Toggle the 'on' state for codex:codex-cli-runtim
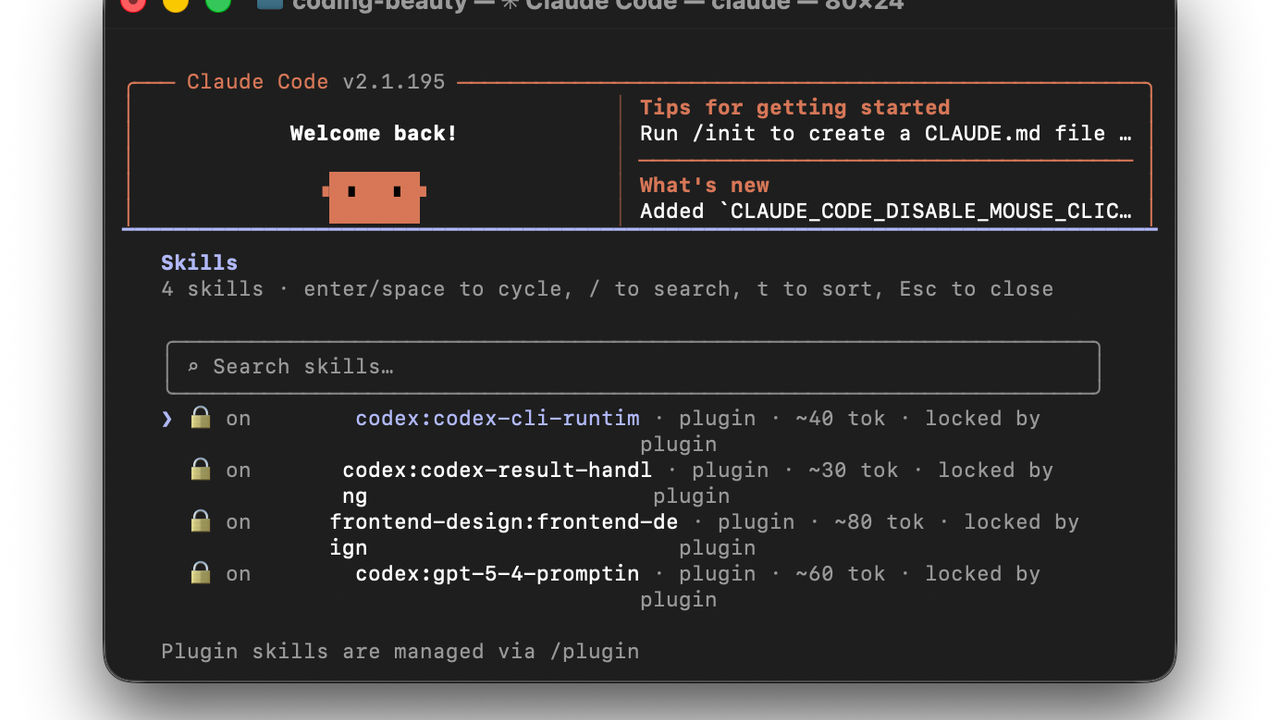The width and height of the screenshot is (1280, 720). click(238, 419)
